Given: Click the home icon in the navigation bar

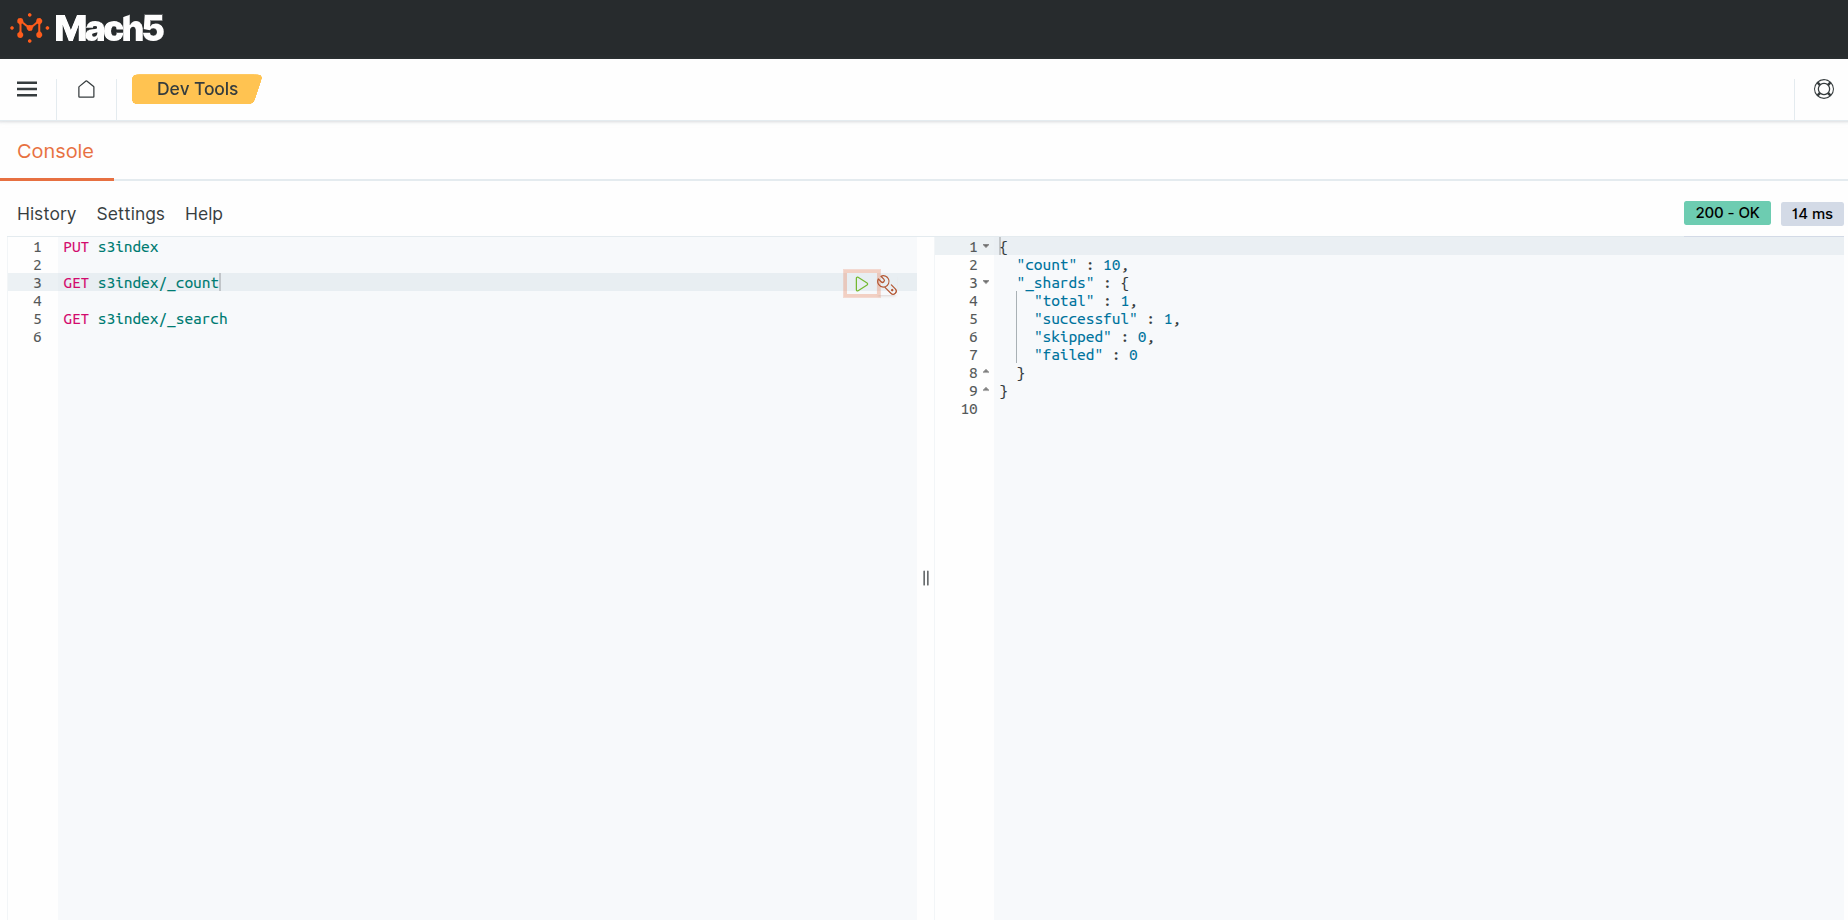Looking at the screenshot, I should tap(86, 89).
